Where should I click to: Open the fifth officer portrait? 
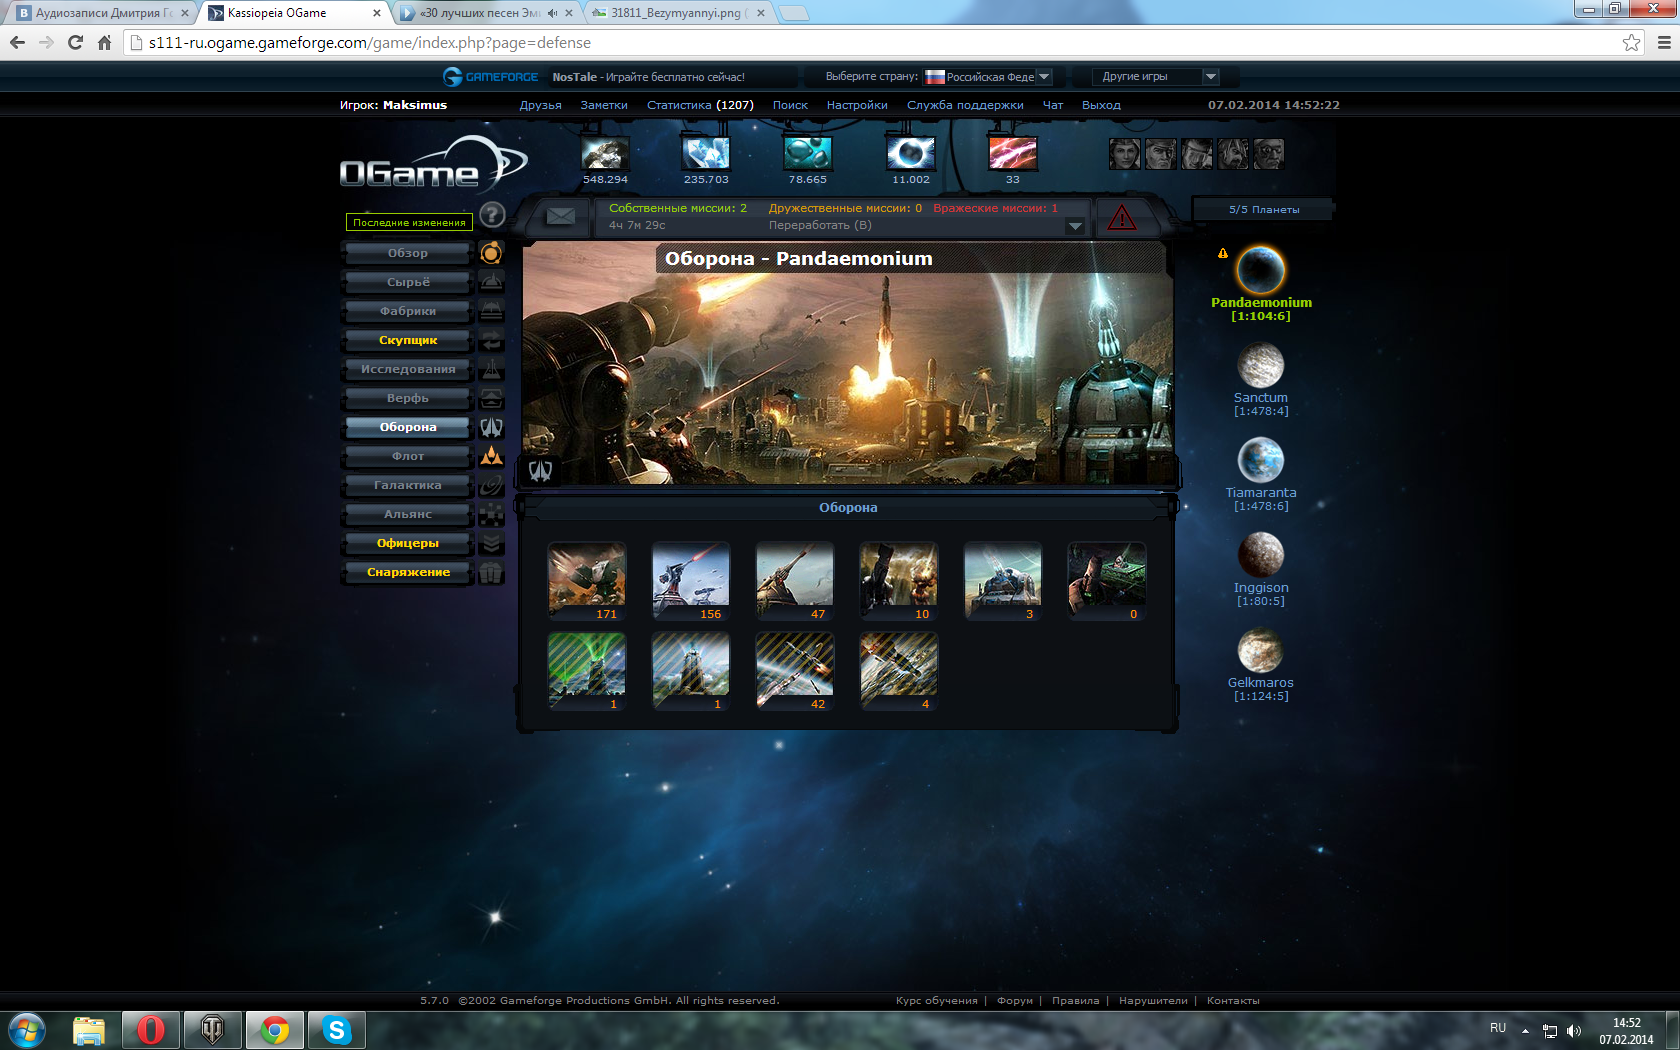pos(1268,153)
